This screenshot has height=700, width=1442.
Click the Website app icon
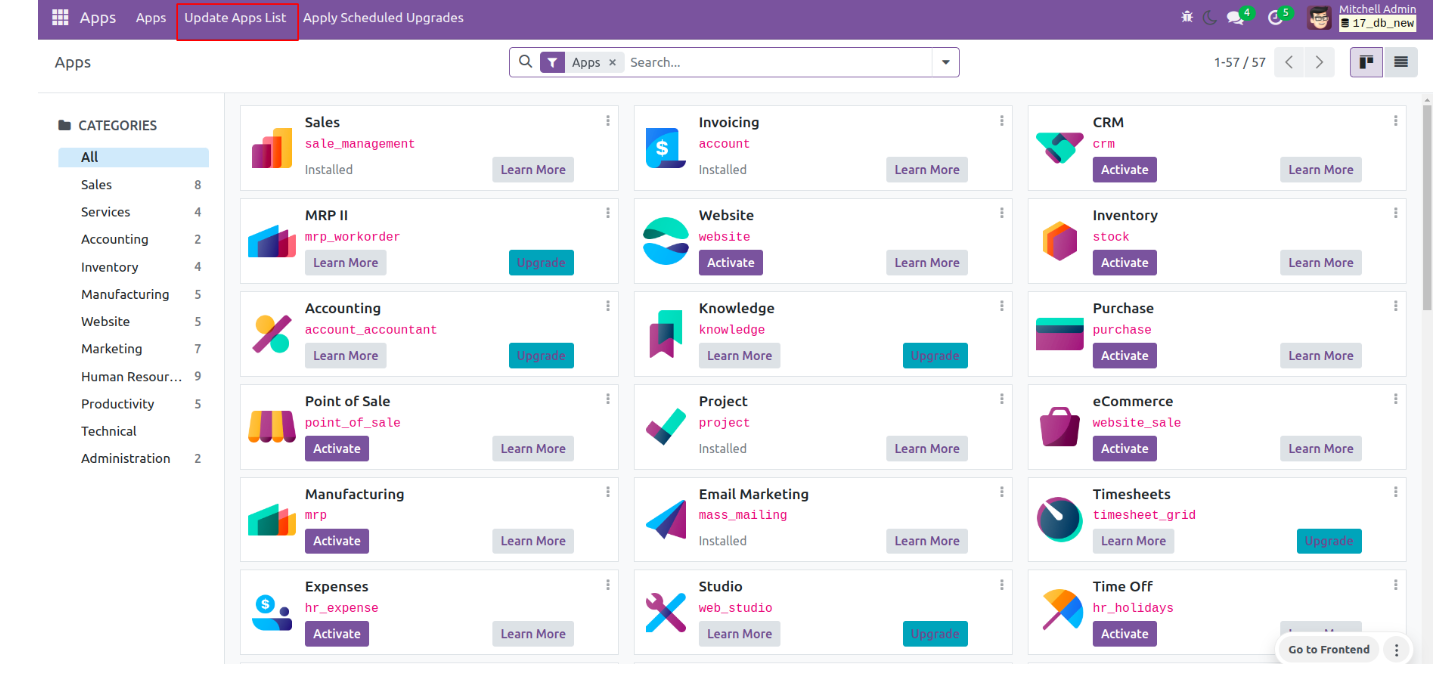click(666, 241)
